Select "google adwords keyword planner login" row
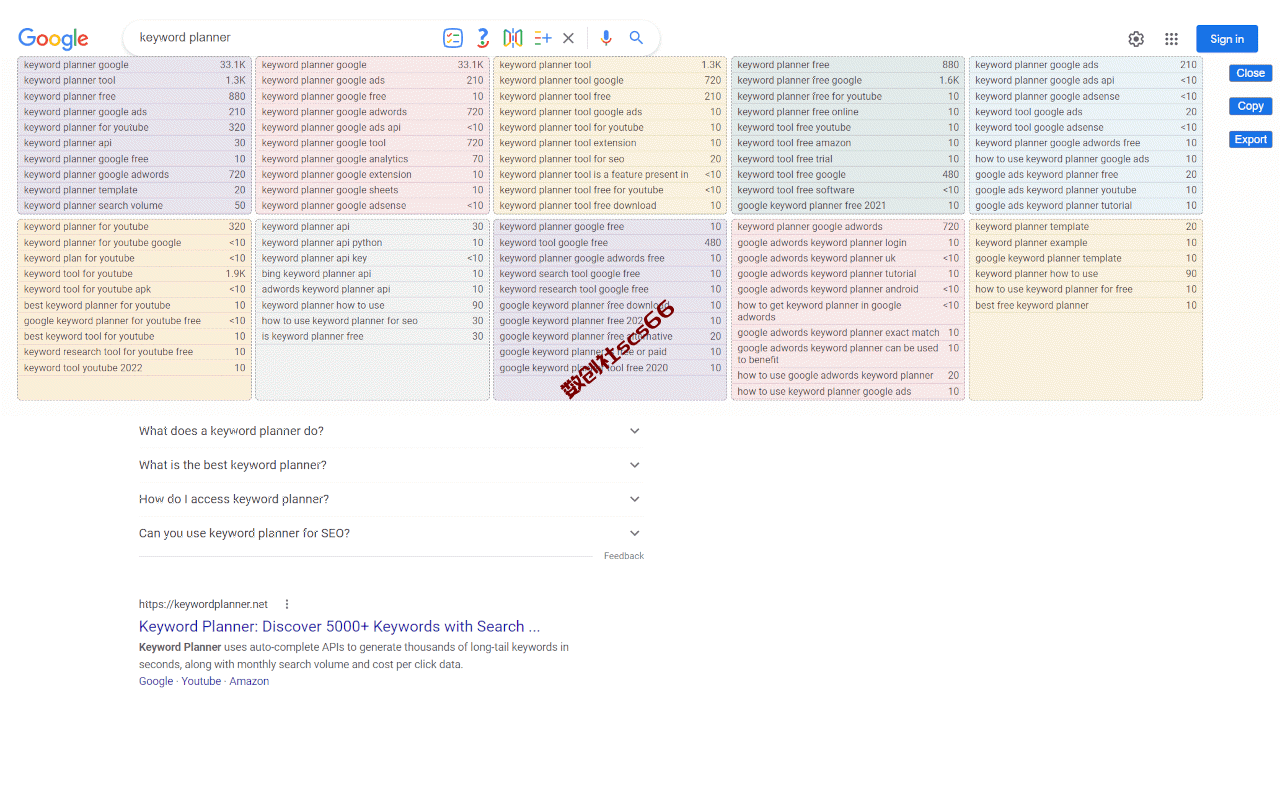Viewport: 1280px width, 800px height. coord(848,243)
